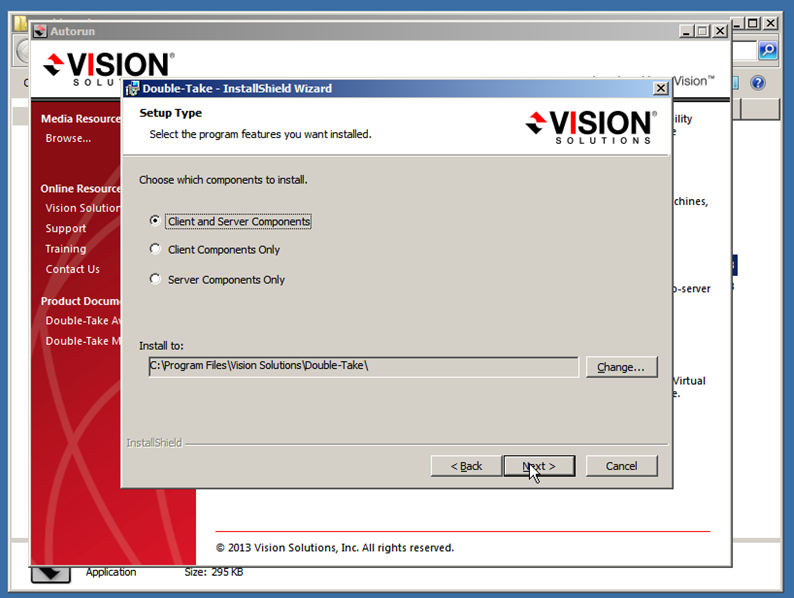This screenshot has height=598, width=794.
Task: Open first Double-Take documentation link
Action: click(83, 321)
